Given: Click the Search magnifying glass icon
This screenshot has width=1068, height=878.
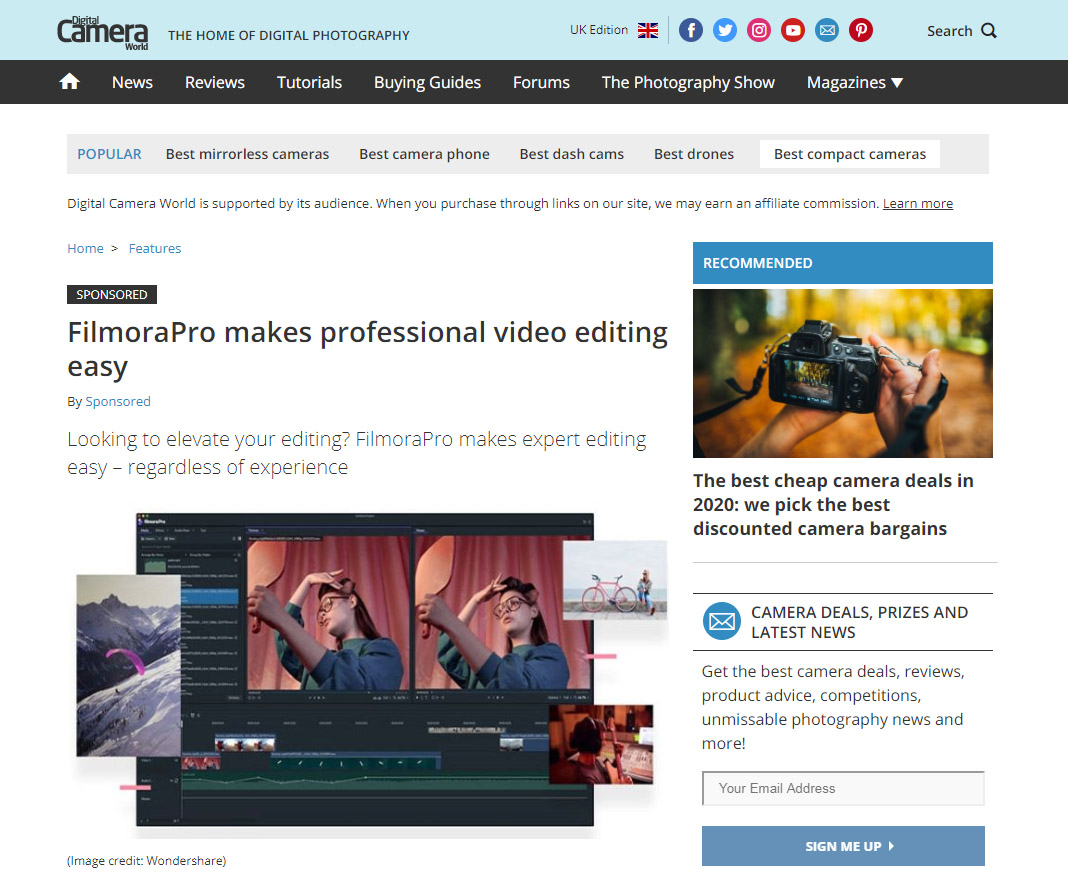Looking at the screenshot, I should 989,31.
